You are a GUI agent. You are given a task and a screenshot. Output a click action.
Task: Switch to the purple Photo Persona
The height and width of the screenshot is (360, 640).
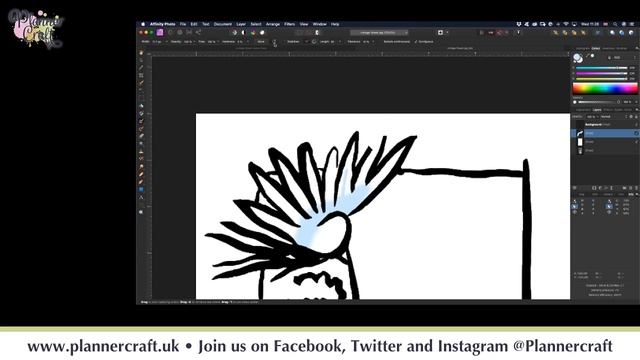click(x=160, y=33)
